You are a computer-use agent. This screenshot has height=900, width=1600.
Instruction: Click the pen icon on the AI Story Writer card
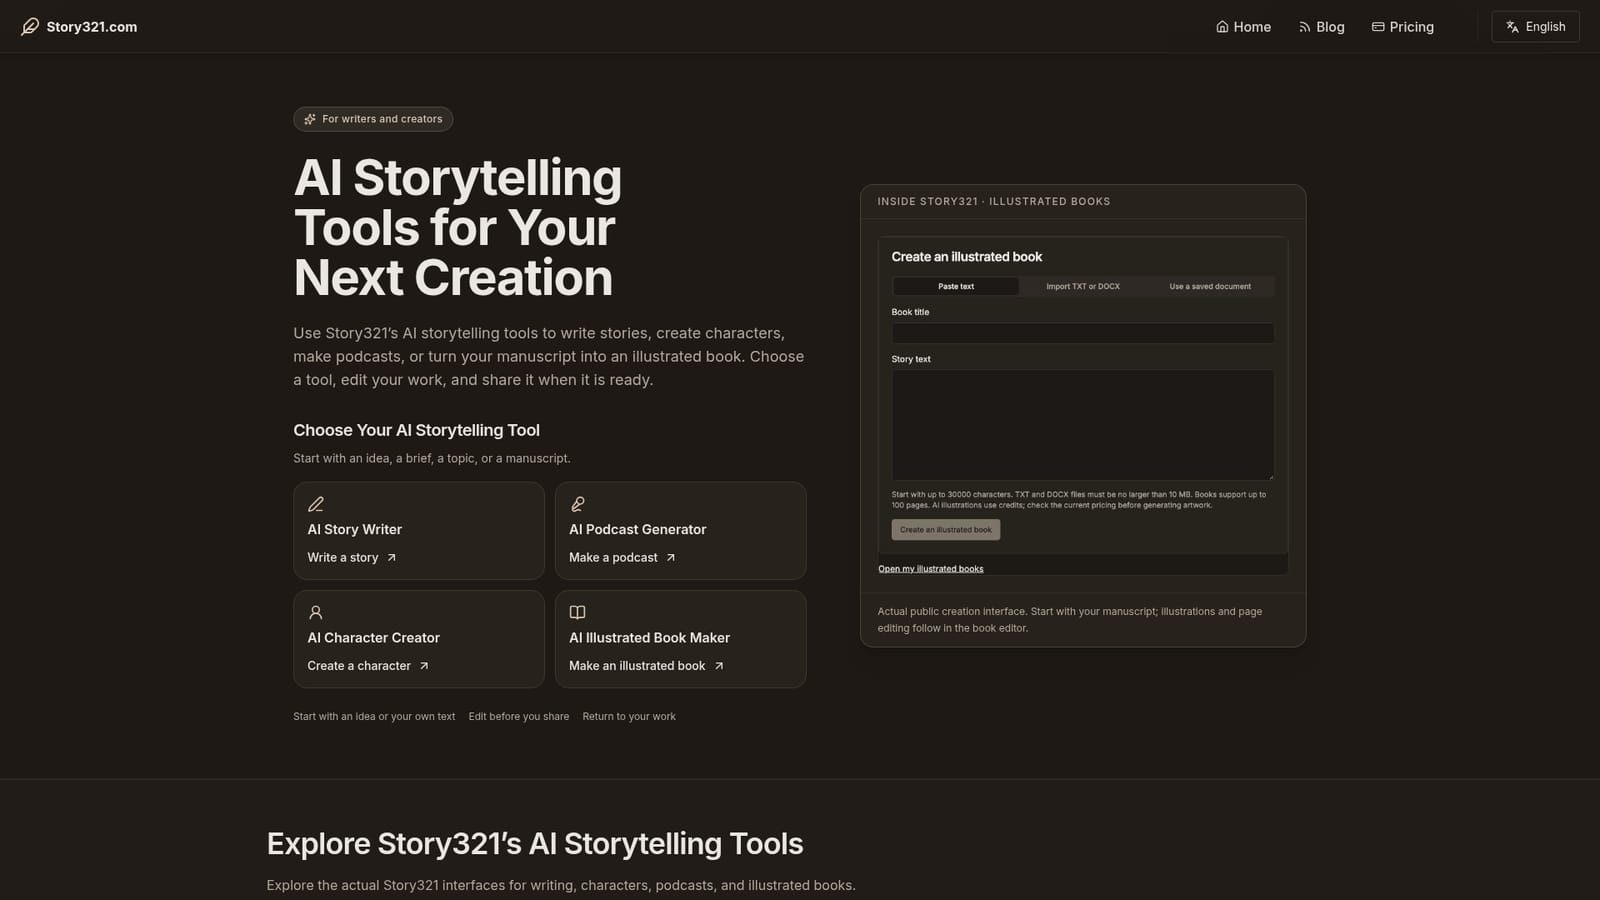(316, 504)
